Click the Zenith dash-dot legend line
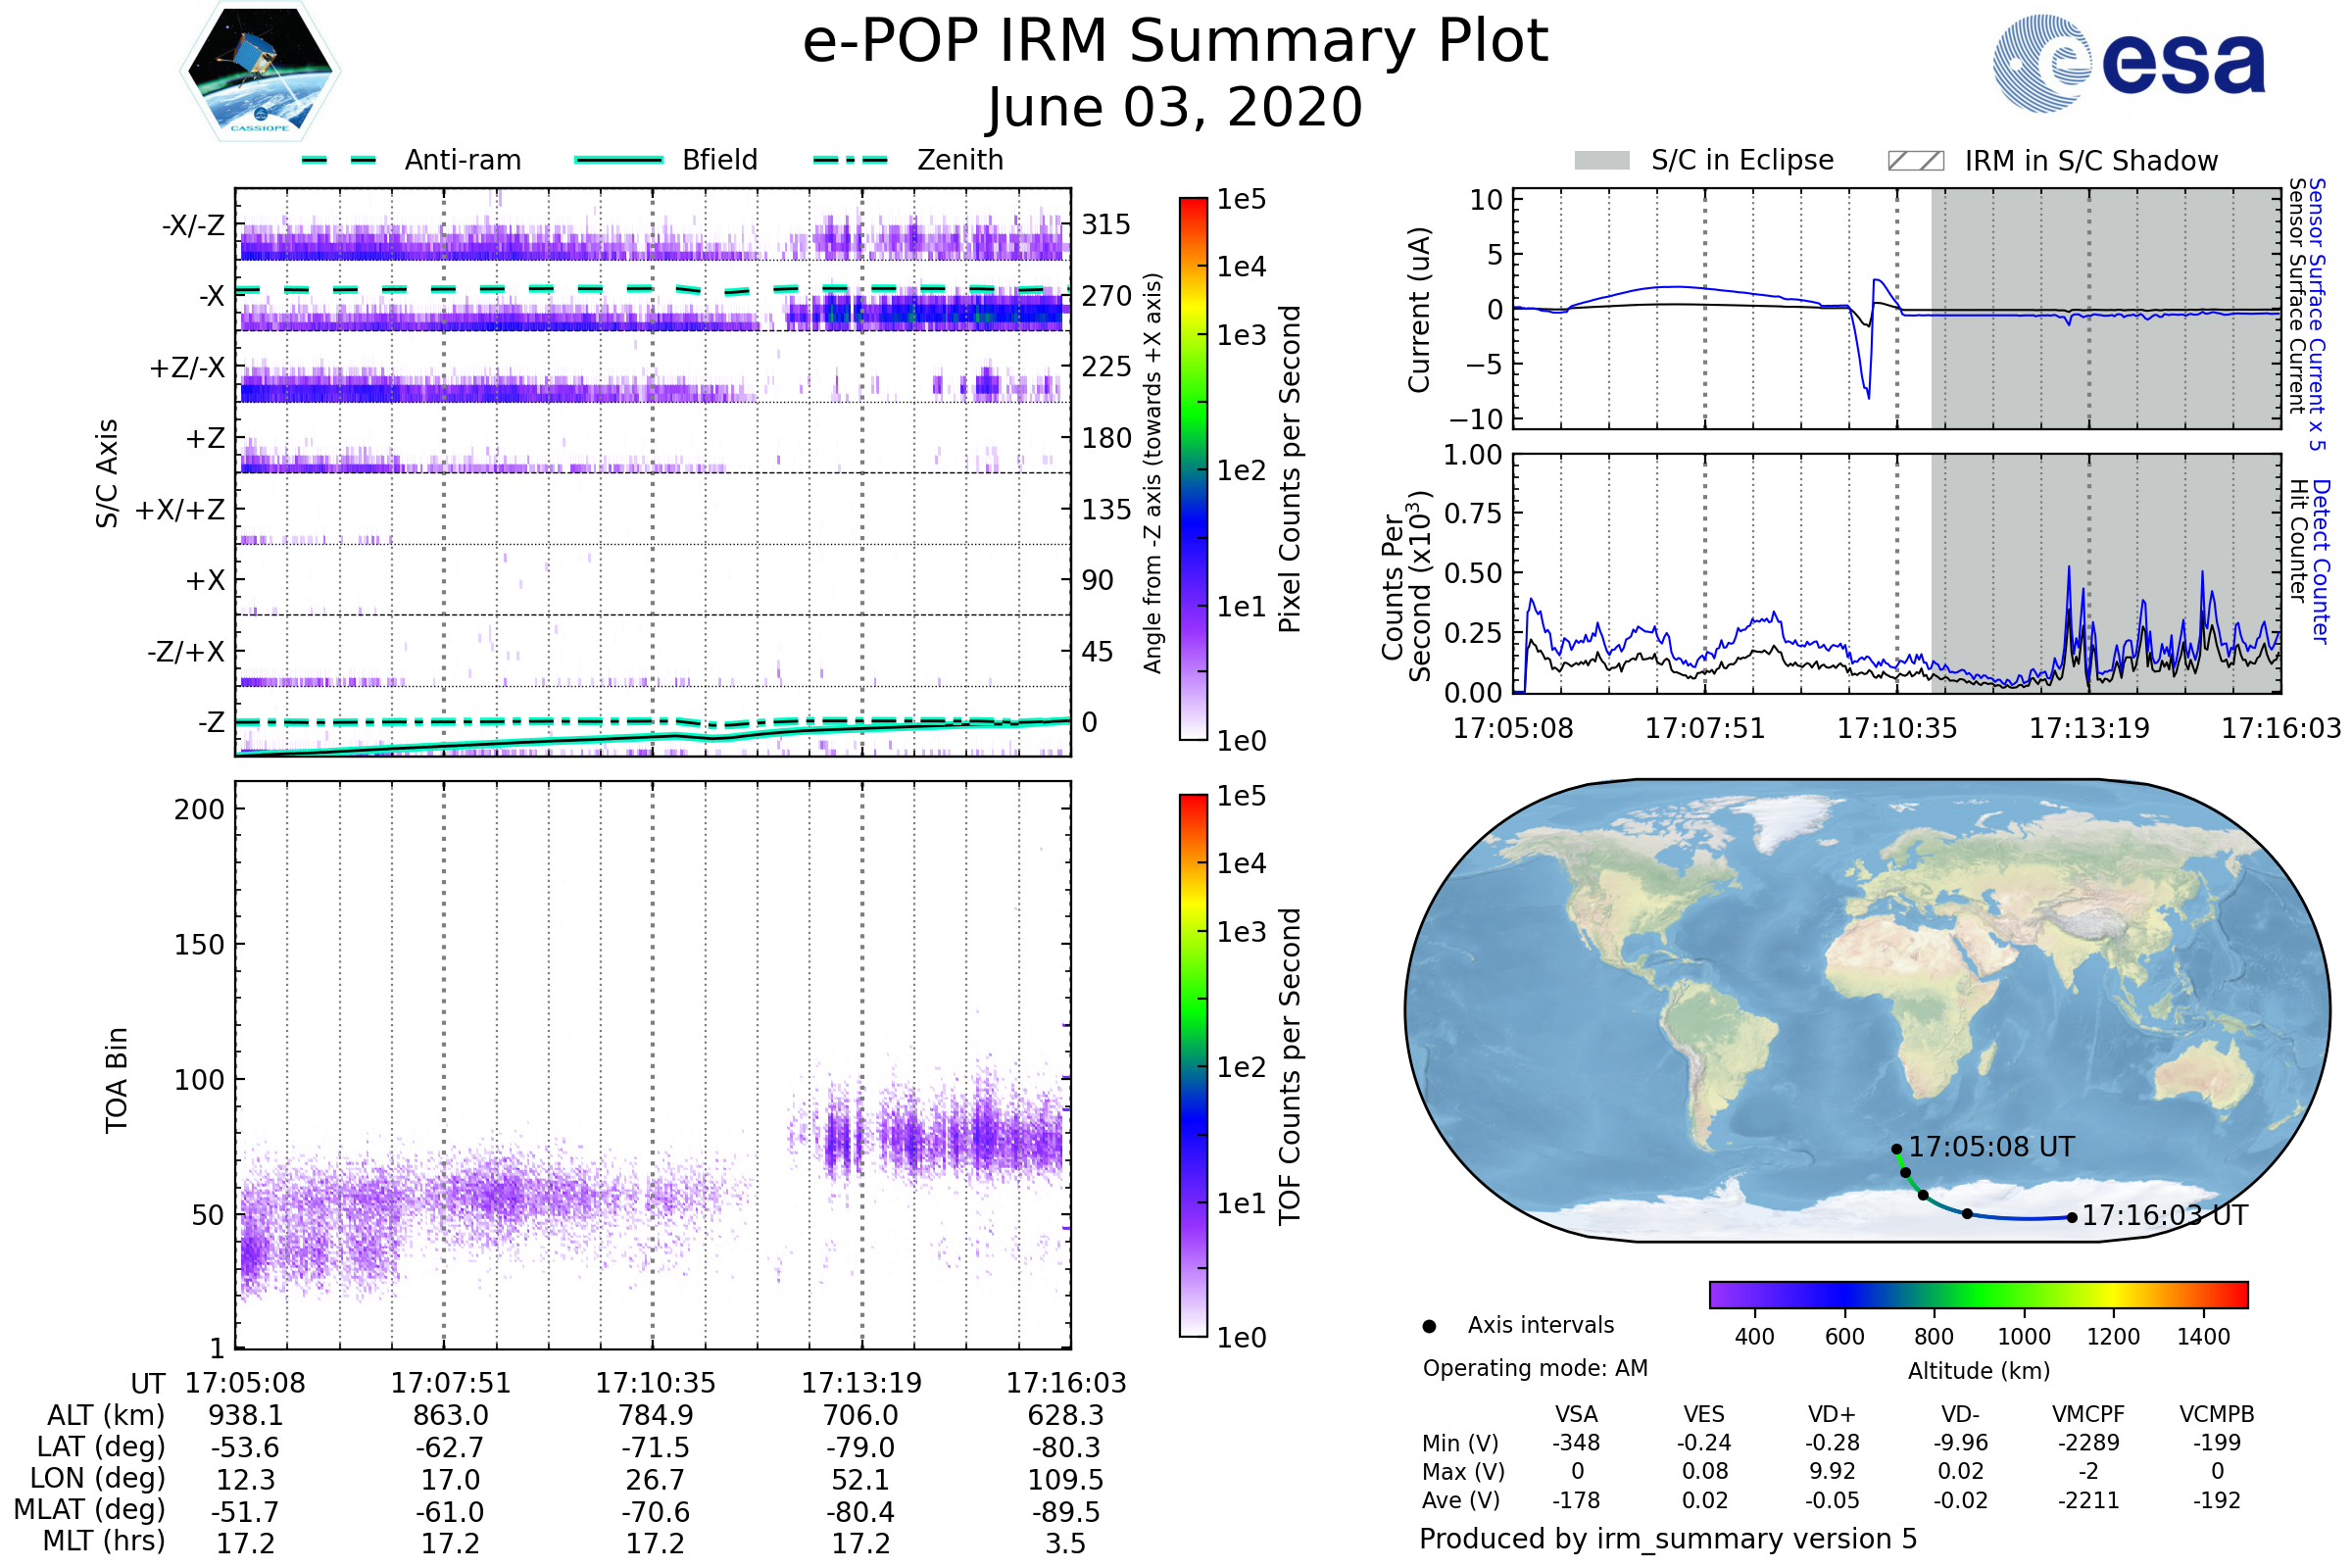This screenshot has width=2352, height=1568. 850,160
